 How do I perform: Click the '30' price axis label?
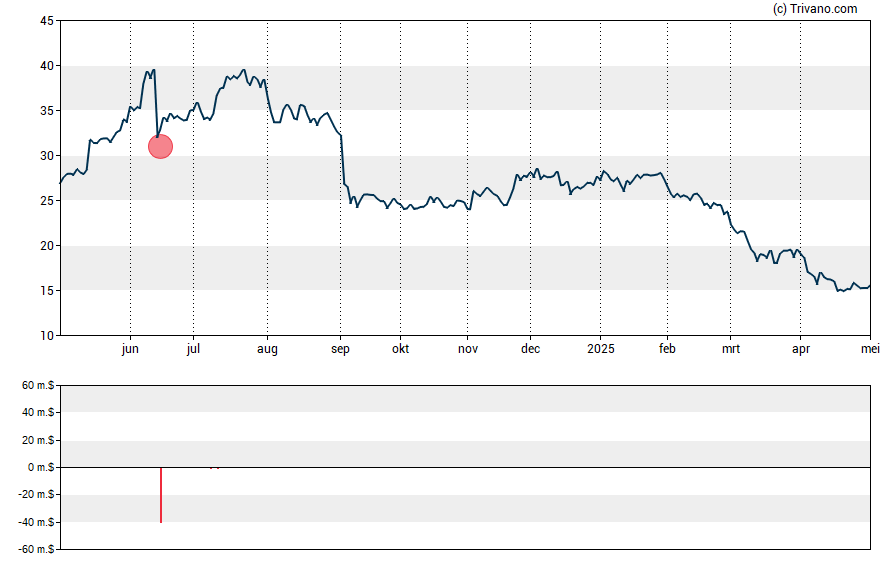47,156
